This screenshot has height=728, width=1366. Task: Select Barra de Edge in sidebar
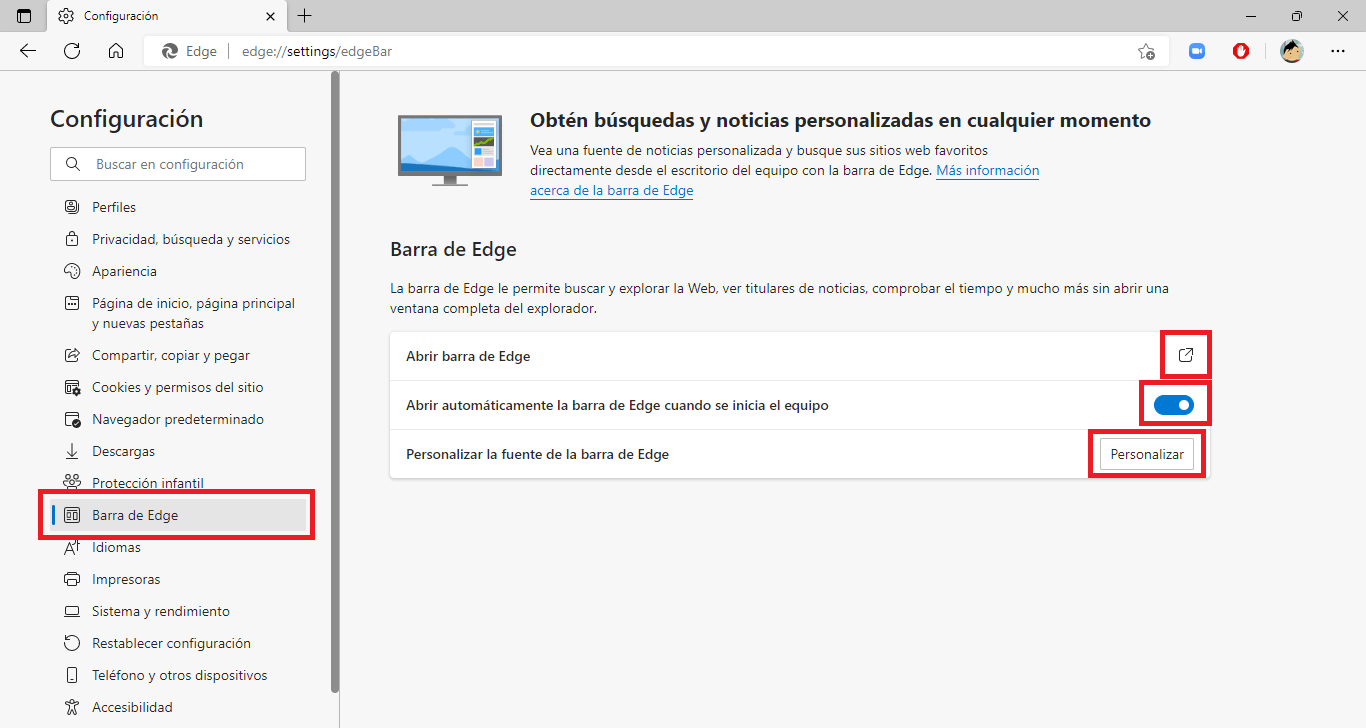coord(178,515)
